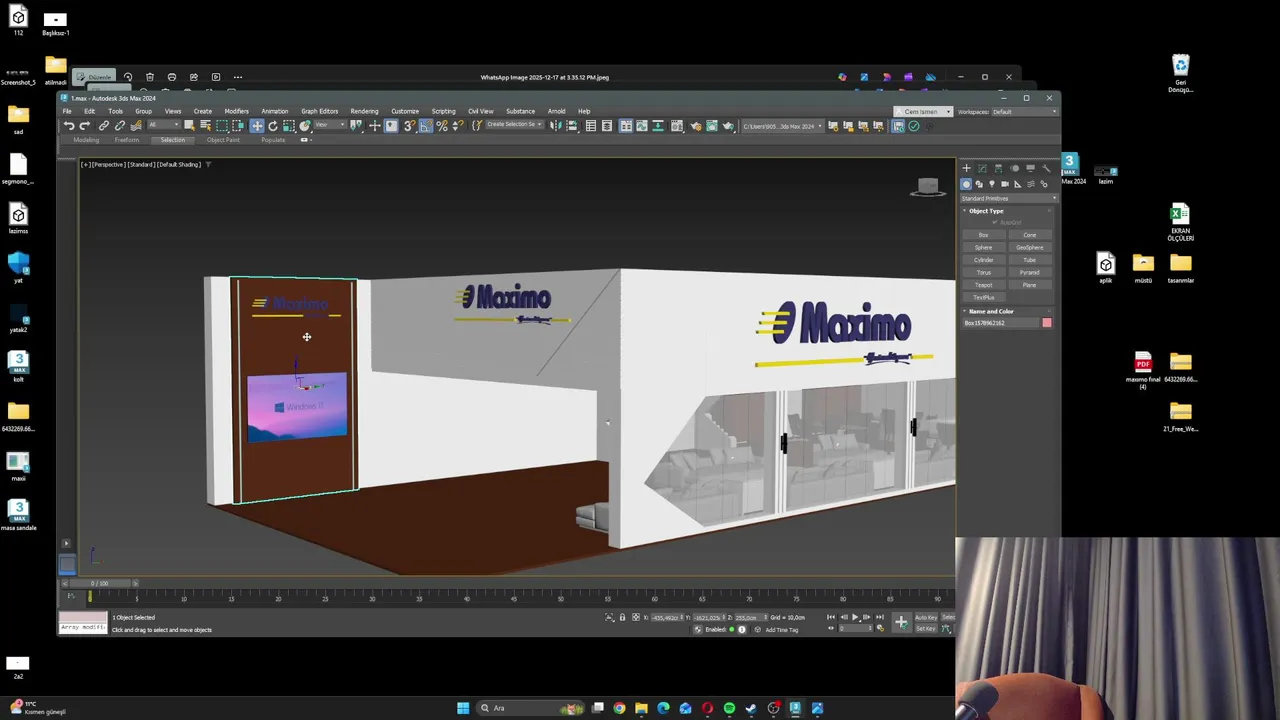Select the Select and Link tool
Screen dimensions: 1280x720
pyautogui.click(x=103, y=125)
